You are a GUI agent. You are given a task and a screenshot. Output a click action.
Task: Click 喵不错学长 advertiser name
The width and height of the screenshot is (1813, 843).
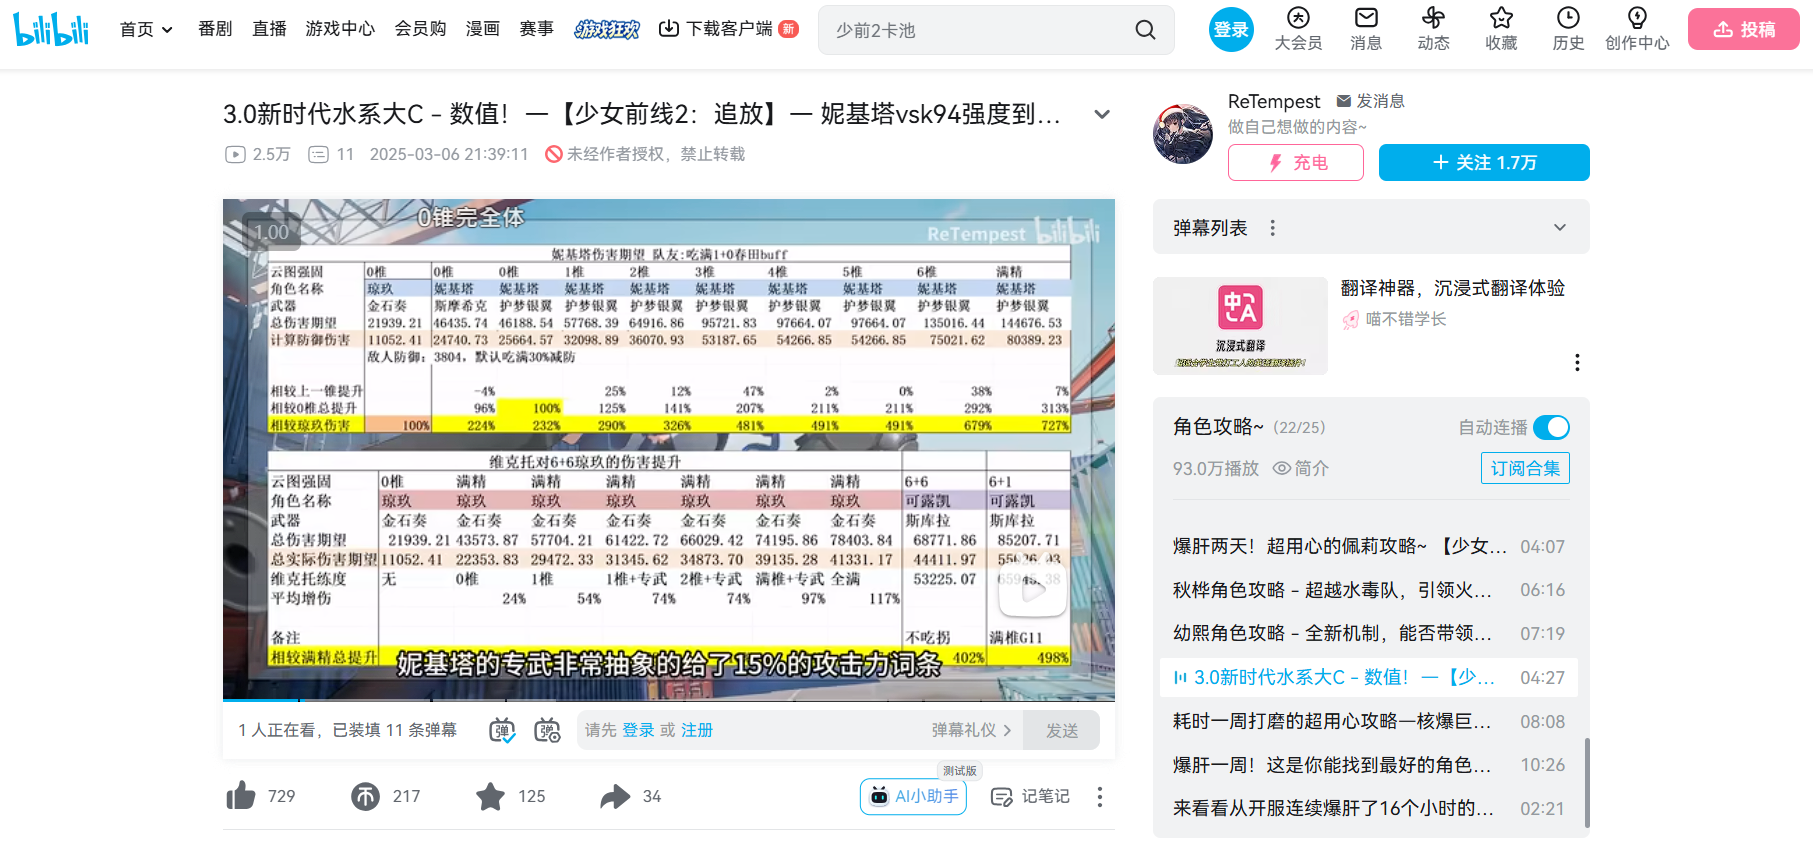click(x=1406, y=319)
